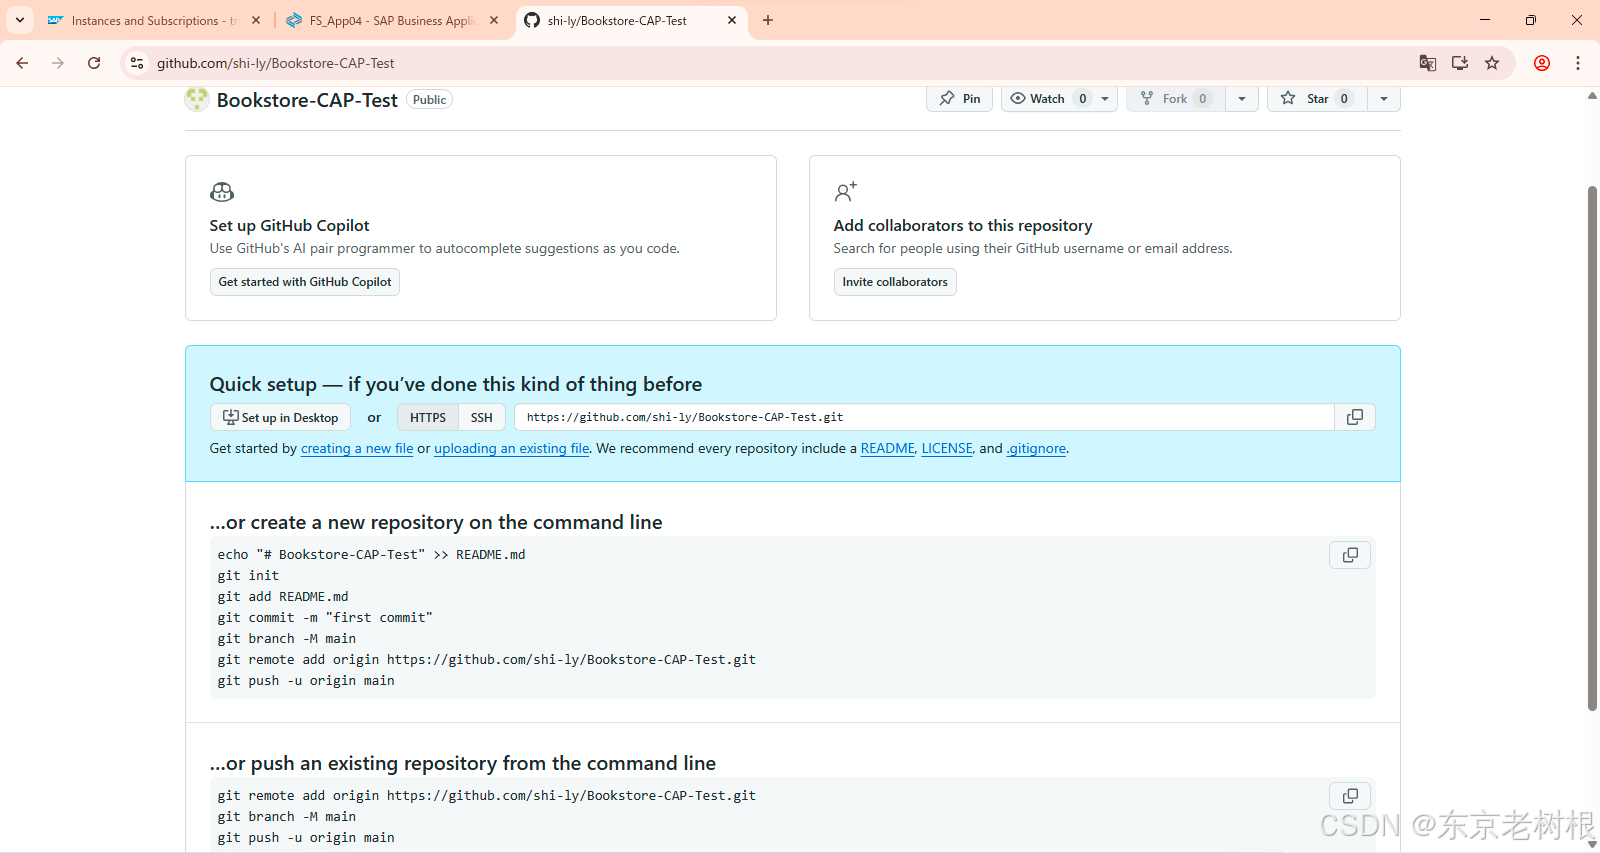Screen dimensions: 1600x853
Task: Open the .gitignore link
Action: click(1036, 449)
